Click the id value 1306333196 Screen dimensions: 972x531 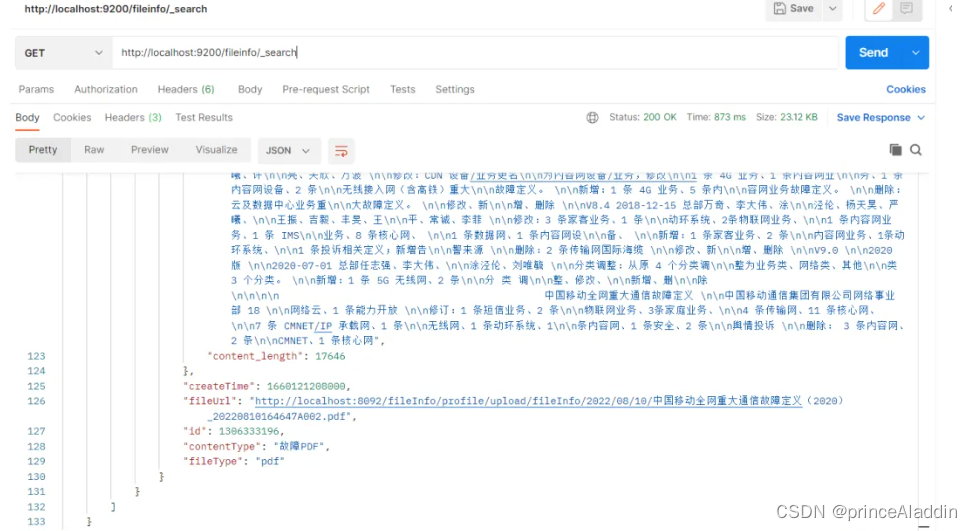click(x=249, y=431)
